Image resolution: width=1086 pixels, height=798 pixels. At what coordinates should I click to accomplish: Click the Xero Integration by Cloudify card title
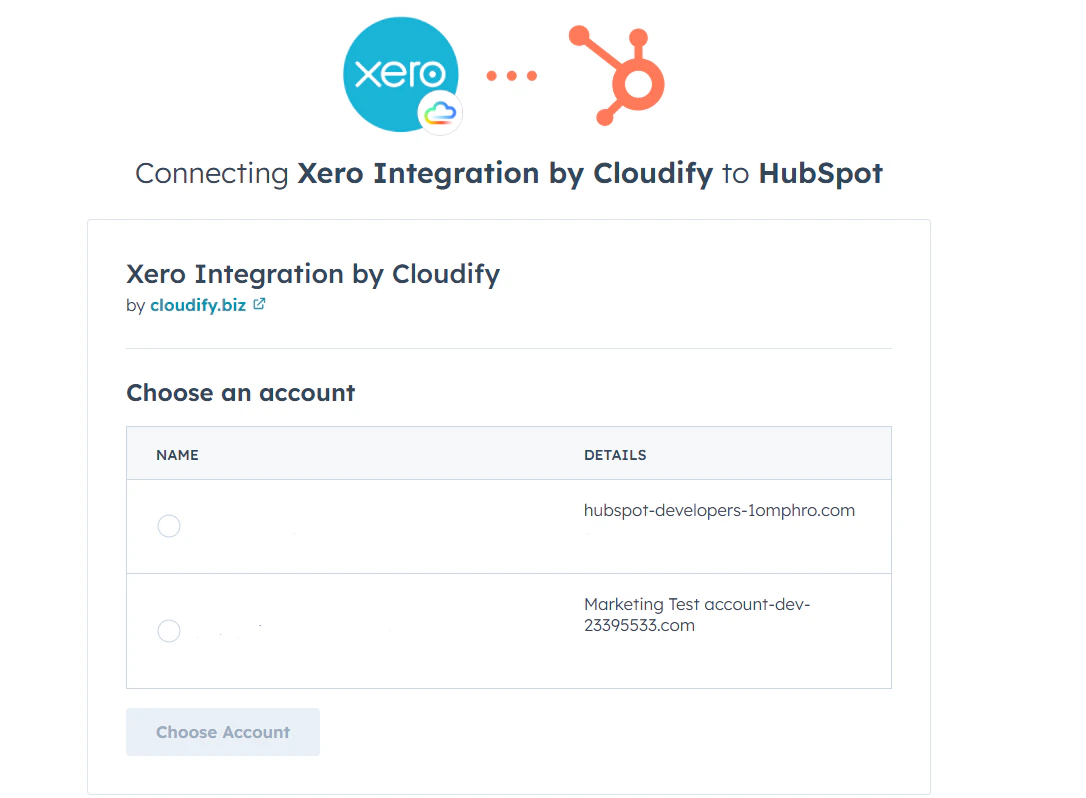tap(313, 274)
